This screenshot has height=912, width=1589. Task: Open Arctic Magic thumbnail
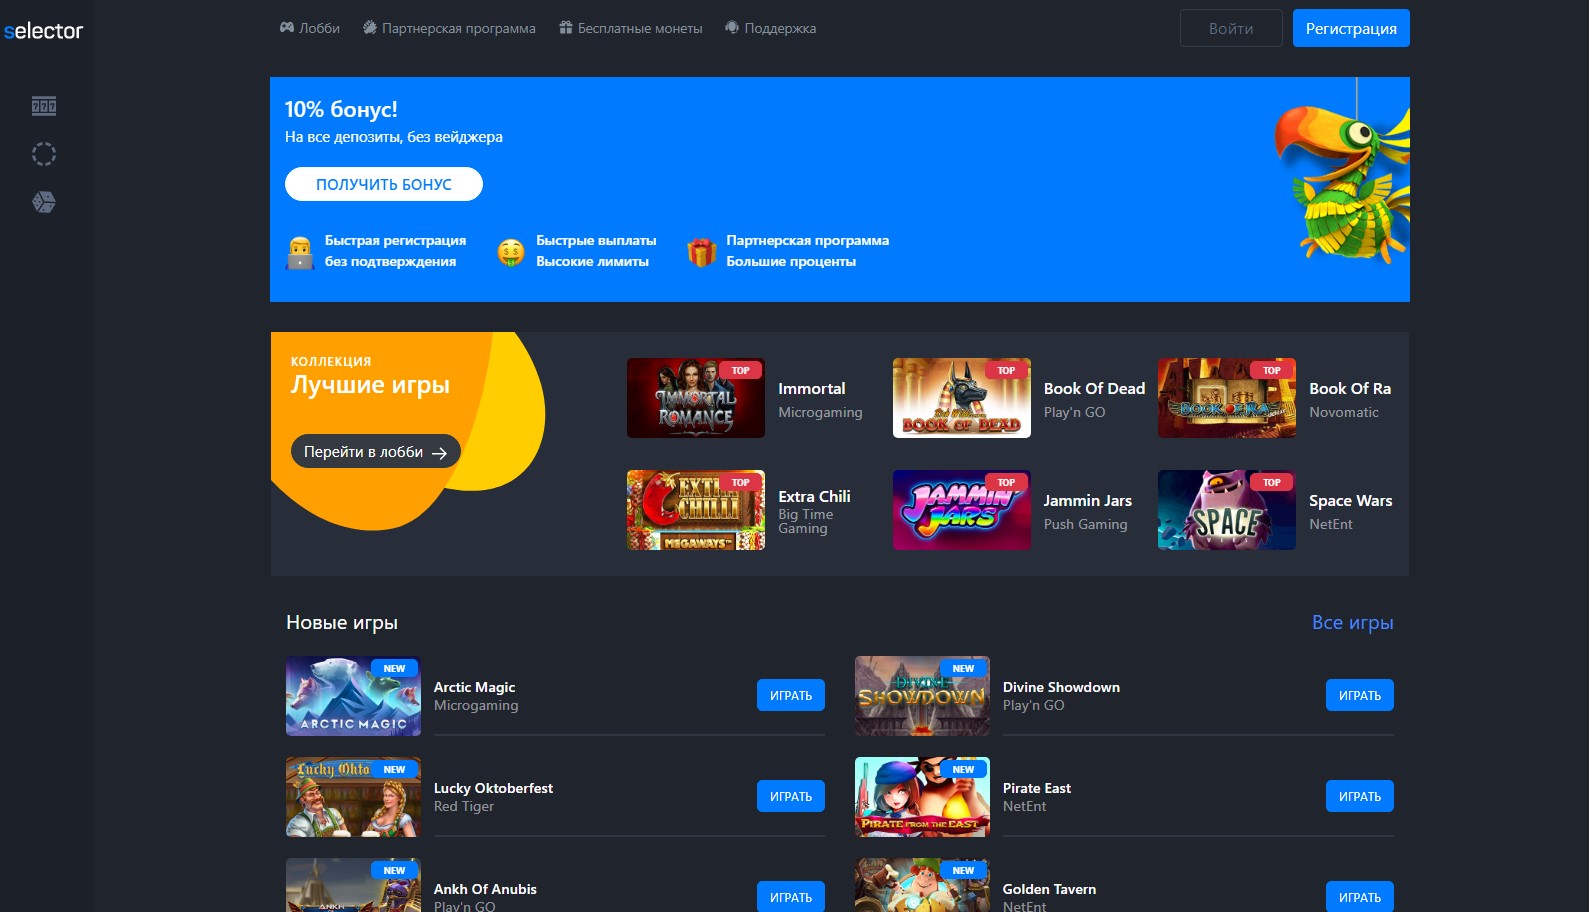(353, 696)
